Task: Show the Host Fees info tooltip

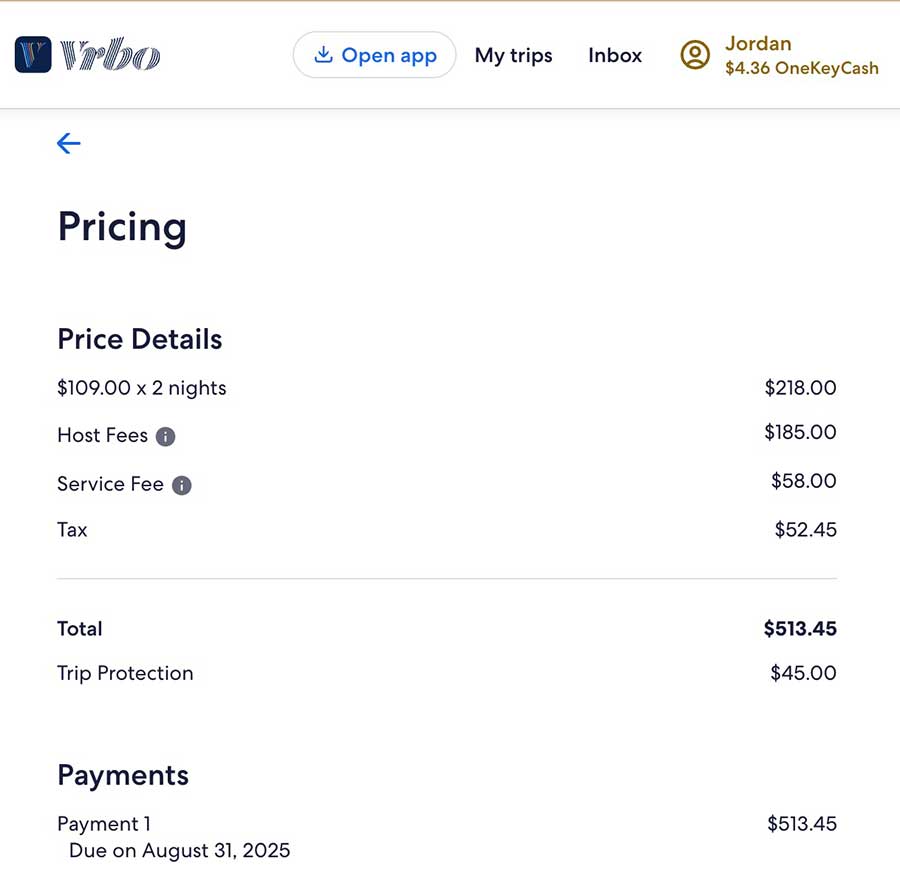Action: [x=167, y=436]
